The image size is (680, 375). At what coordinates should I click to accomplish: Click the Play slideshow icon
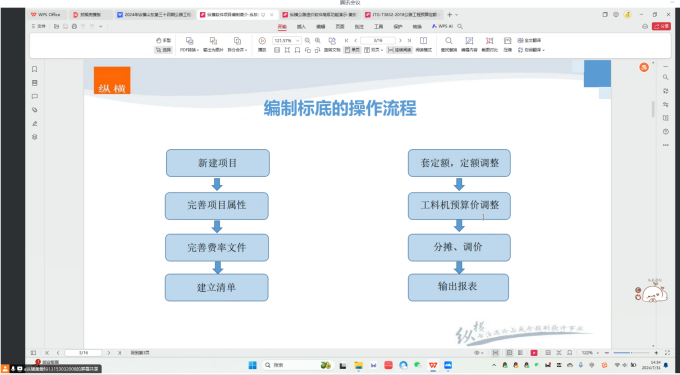coord(262,41)
